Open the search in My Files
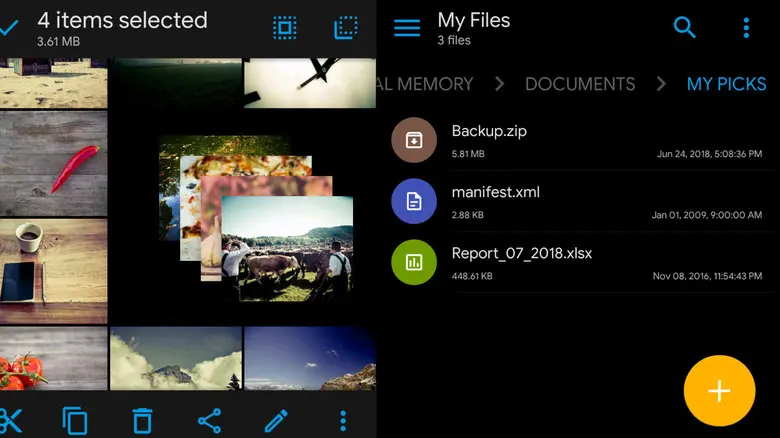 pos(685,27)
